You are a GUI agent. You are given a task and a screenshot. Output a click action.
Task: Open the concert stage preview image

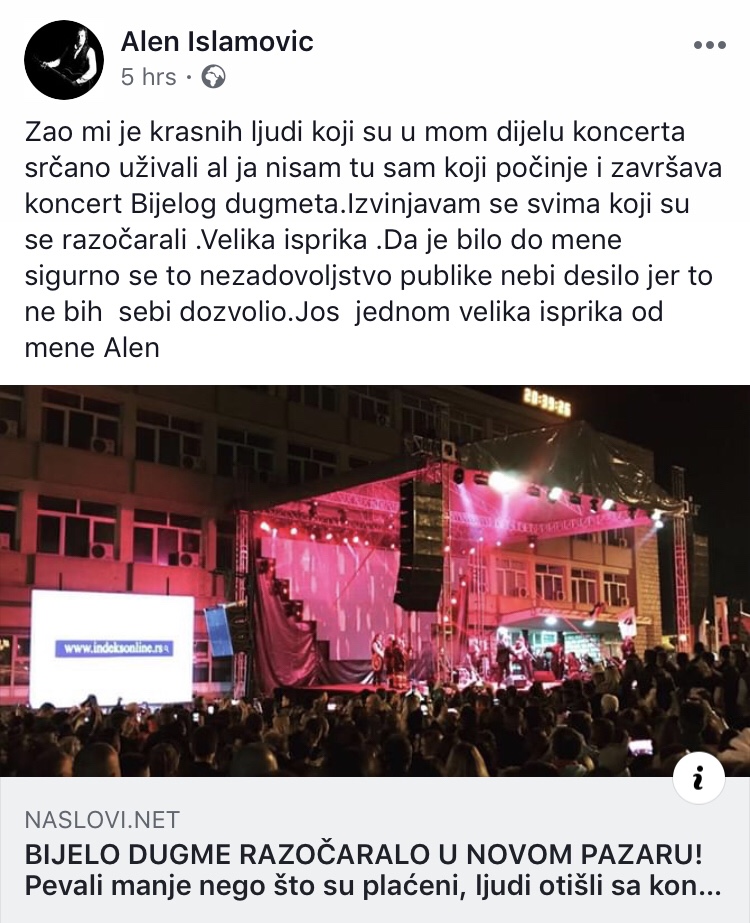[x=375, y=581]
